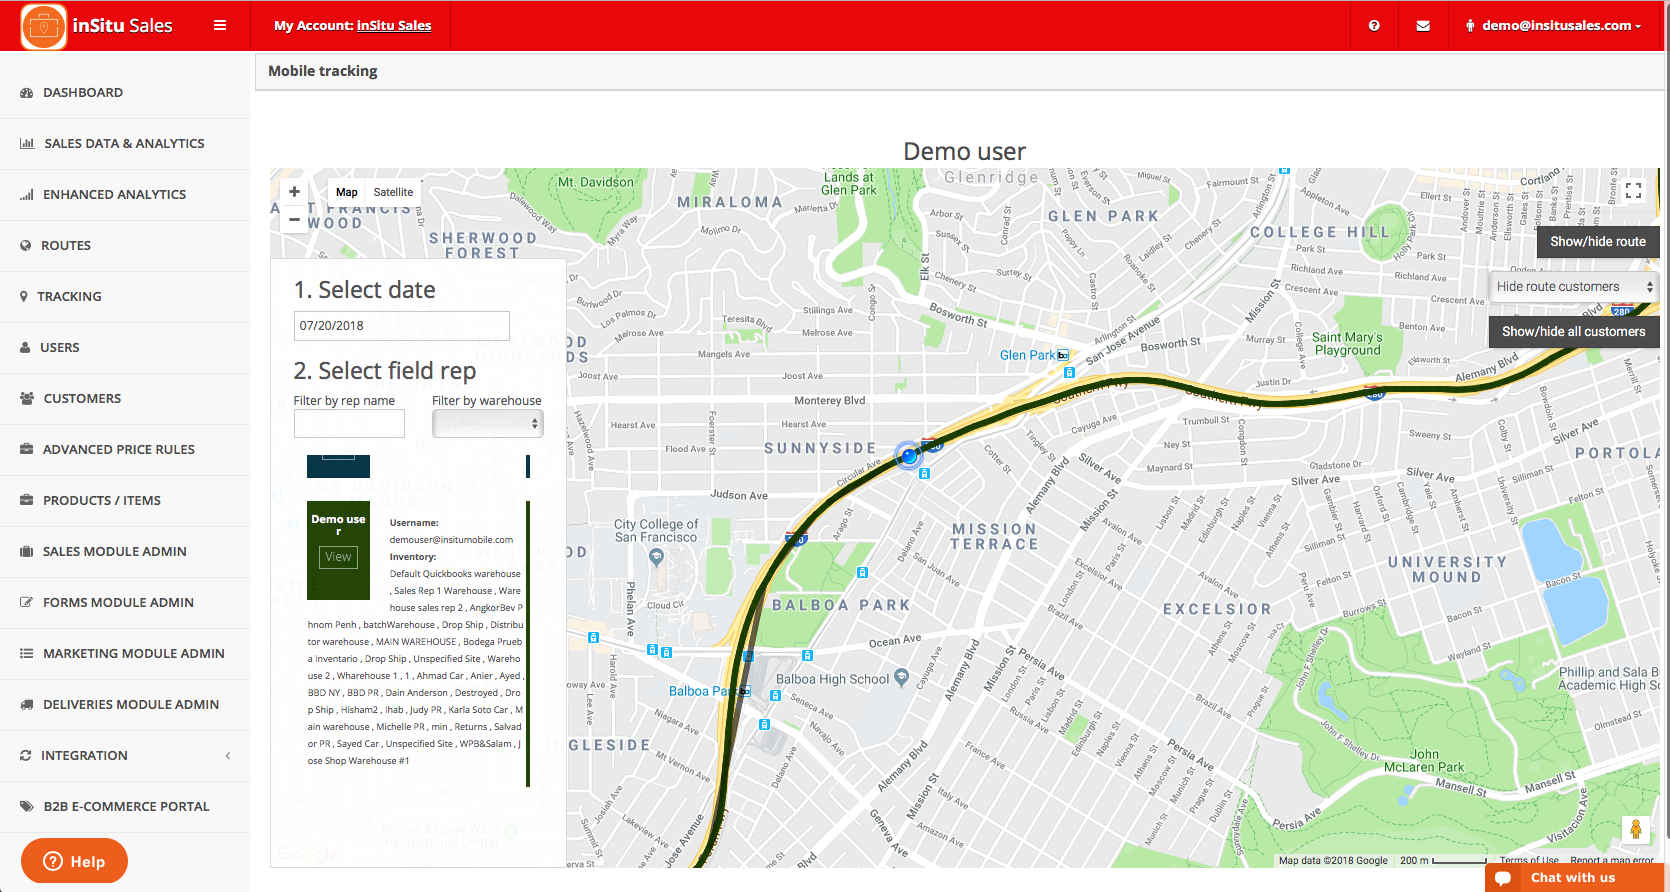Click the orange Help button
This screenshot has height=892, width=1670.
click(x=74, y=861)
